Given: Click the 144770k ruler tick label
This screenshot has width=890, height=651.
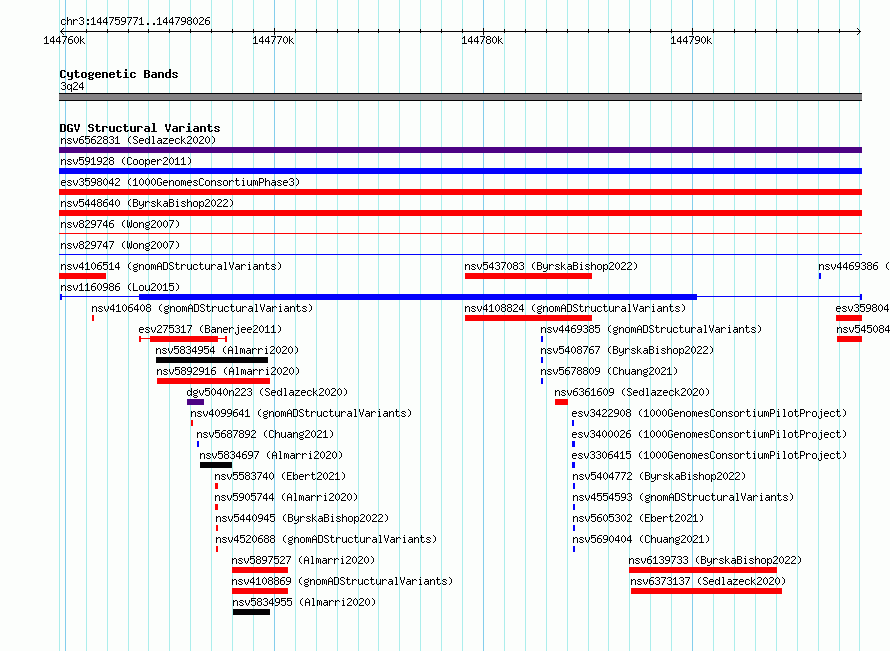Looking at the screenshot, I should 273,40.
